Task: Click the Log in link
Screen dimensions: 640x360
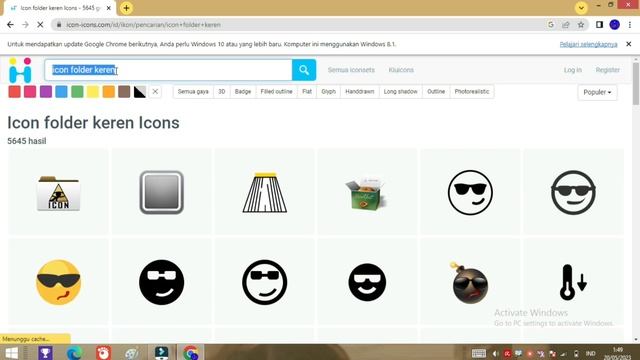Action: point(573,70)
